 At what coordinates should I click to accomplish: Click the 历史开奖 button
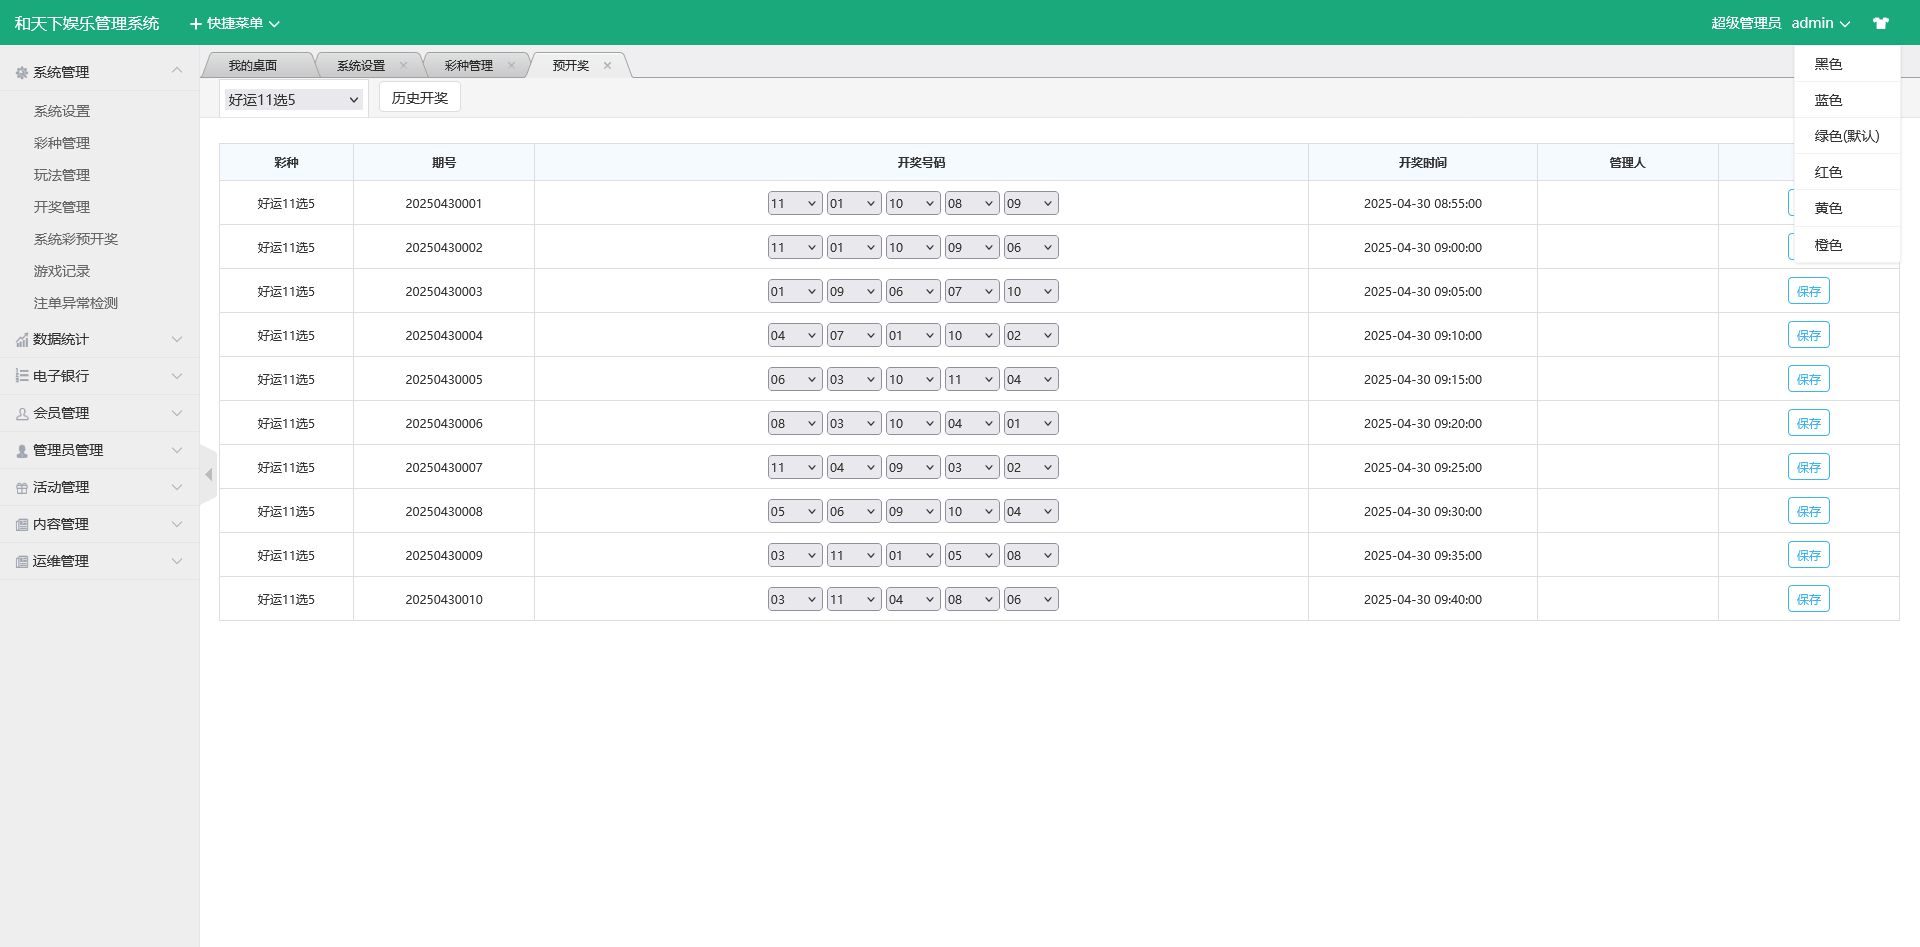419,98
